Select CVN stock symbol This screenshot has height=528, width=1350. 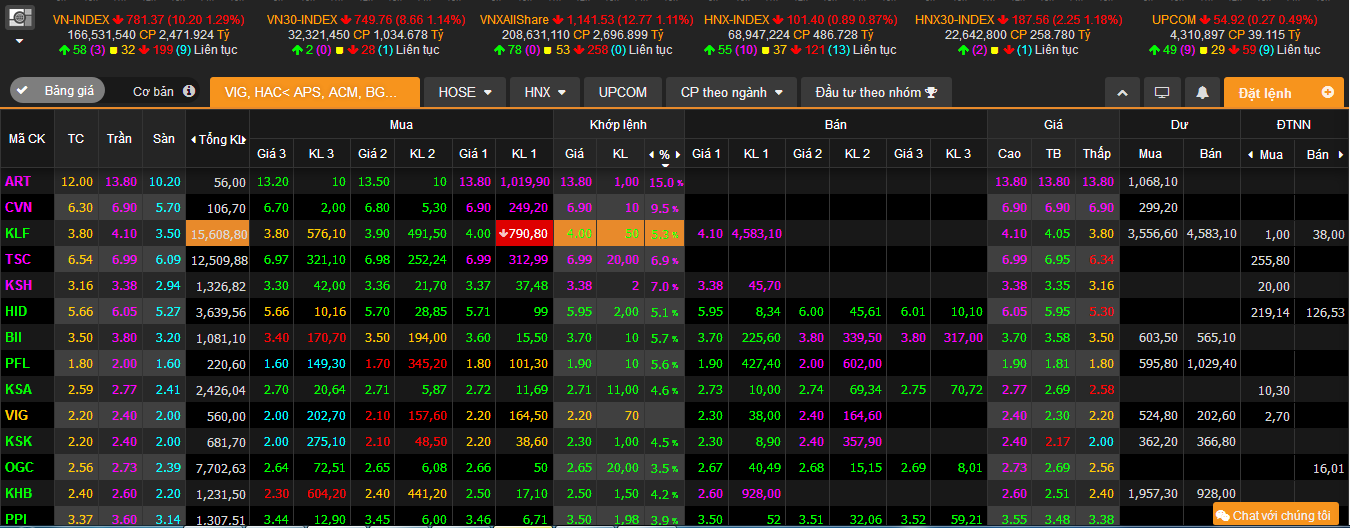point(19,207)
